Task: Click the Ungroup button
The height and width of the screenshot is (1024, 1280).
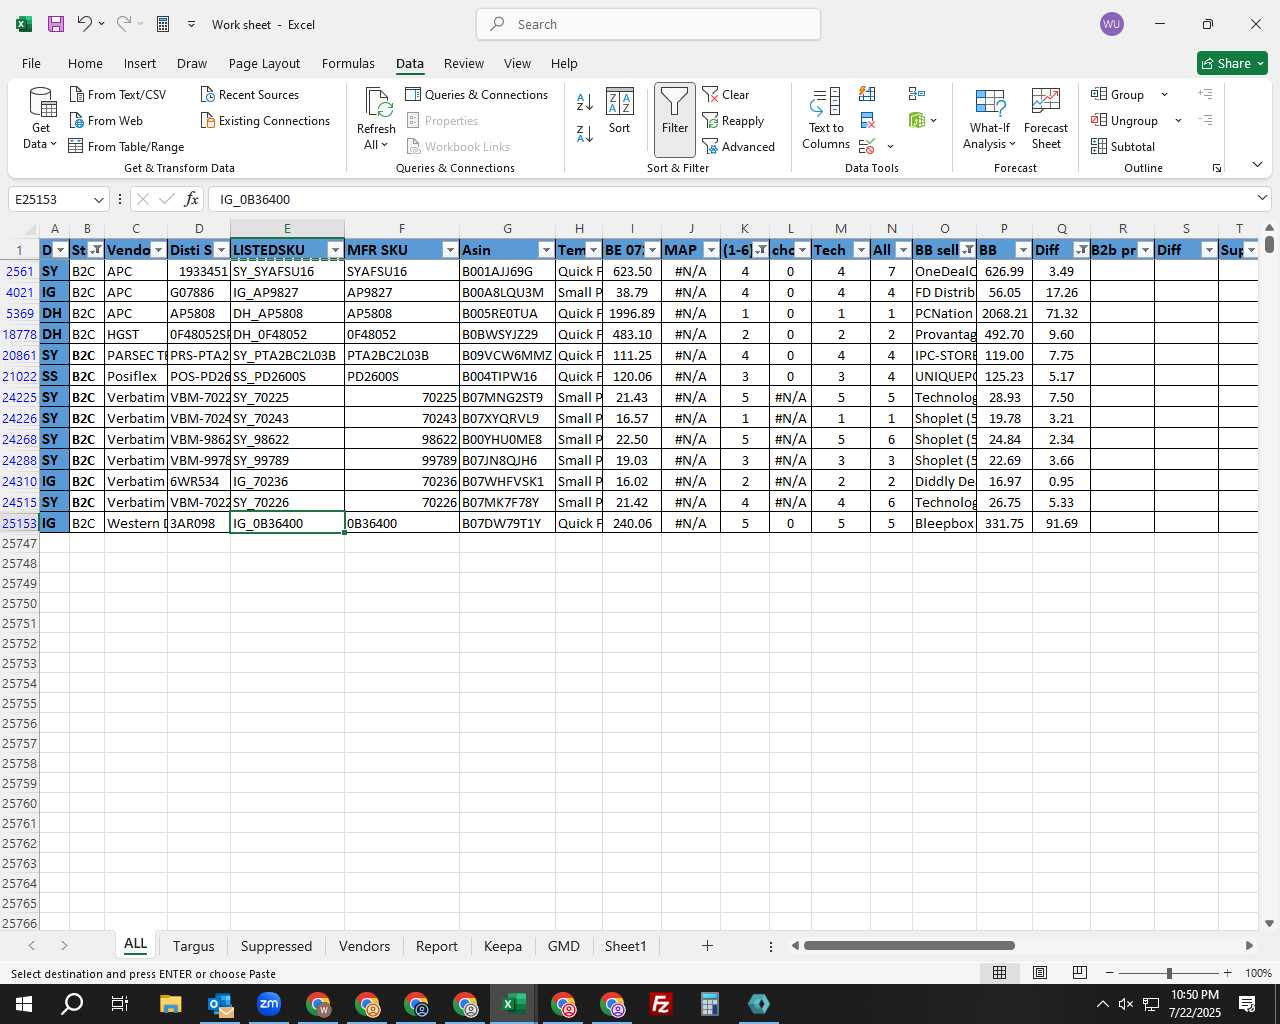Action: pyautogui.click(x=1125, y=120)
